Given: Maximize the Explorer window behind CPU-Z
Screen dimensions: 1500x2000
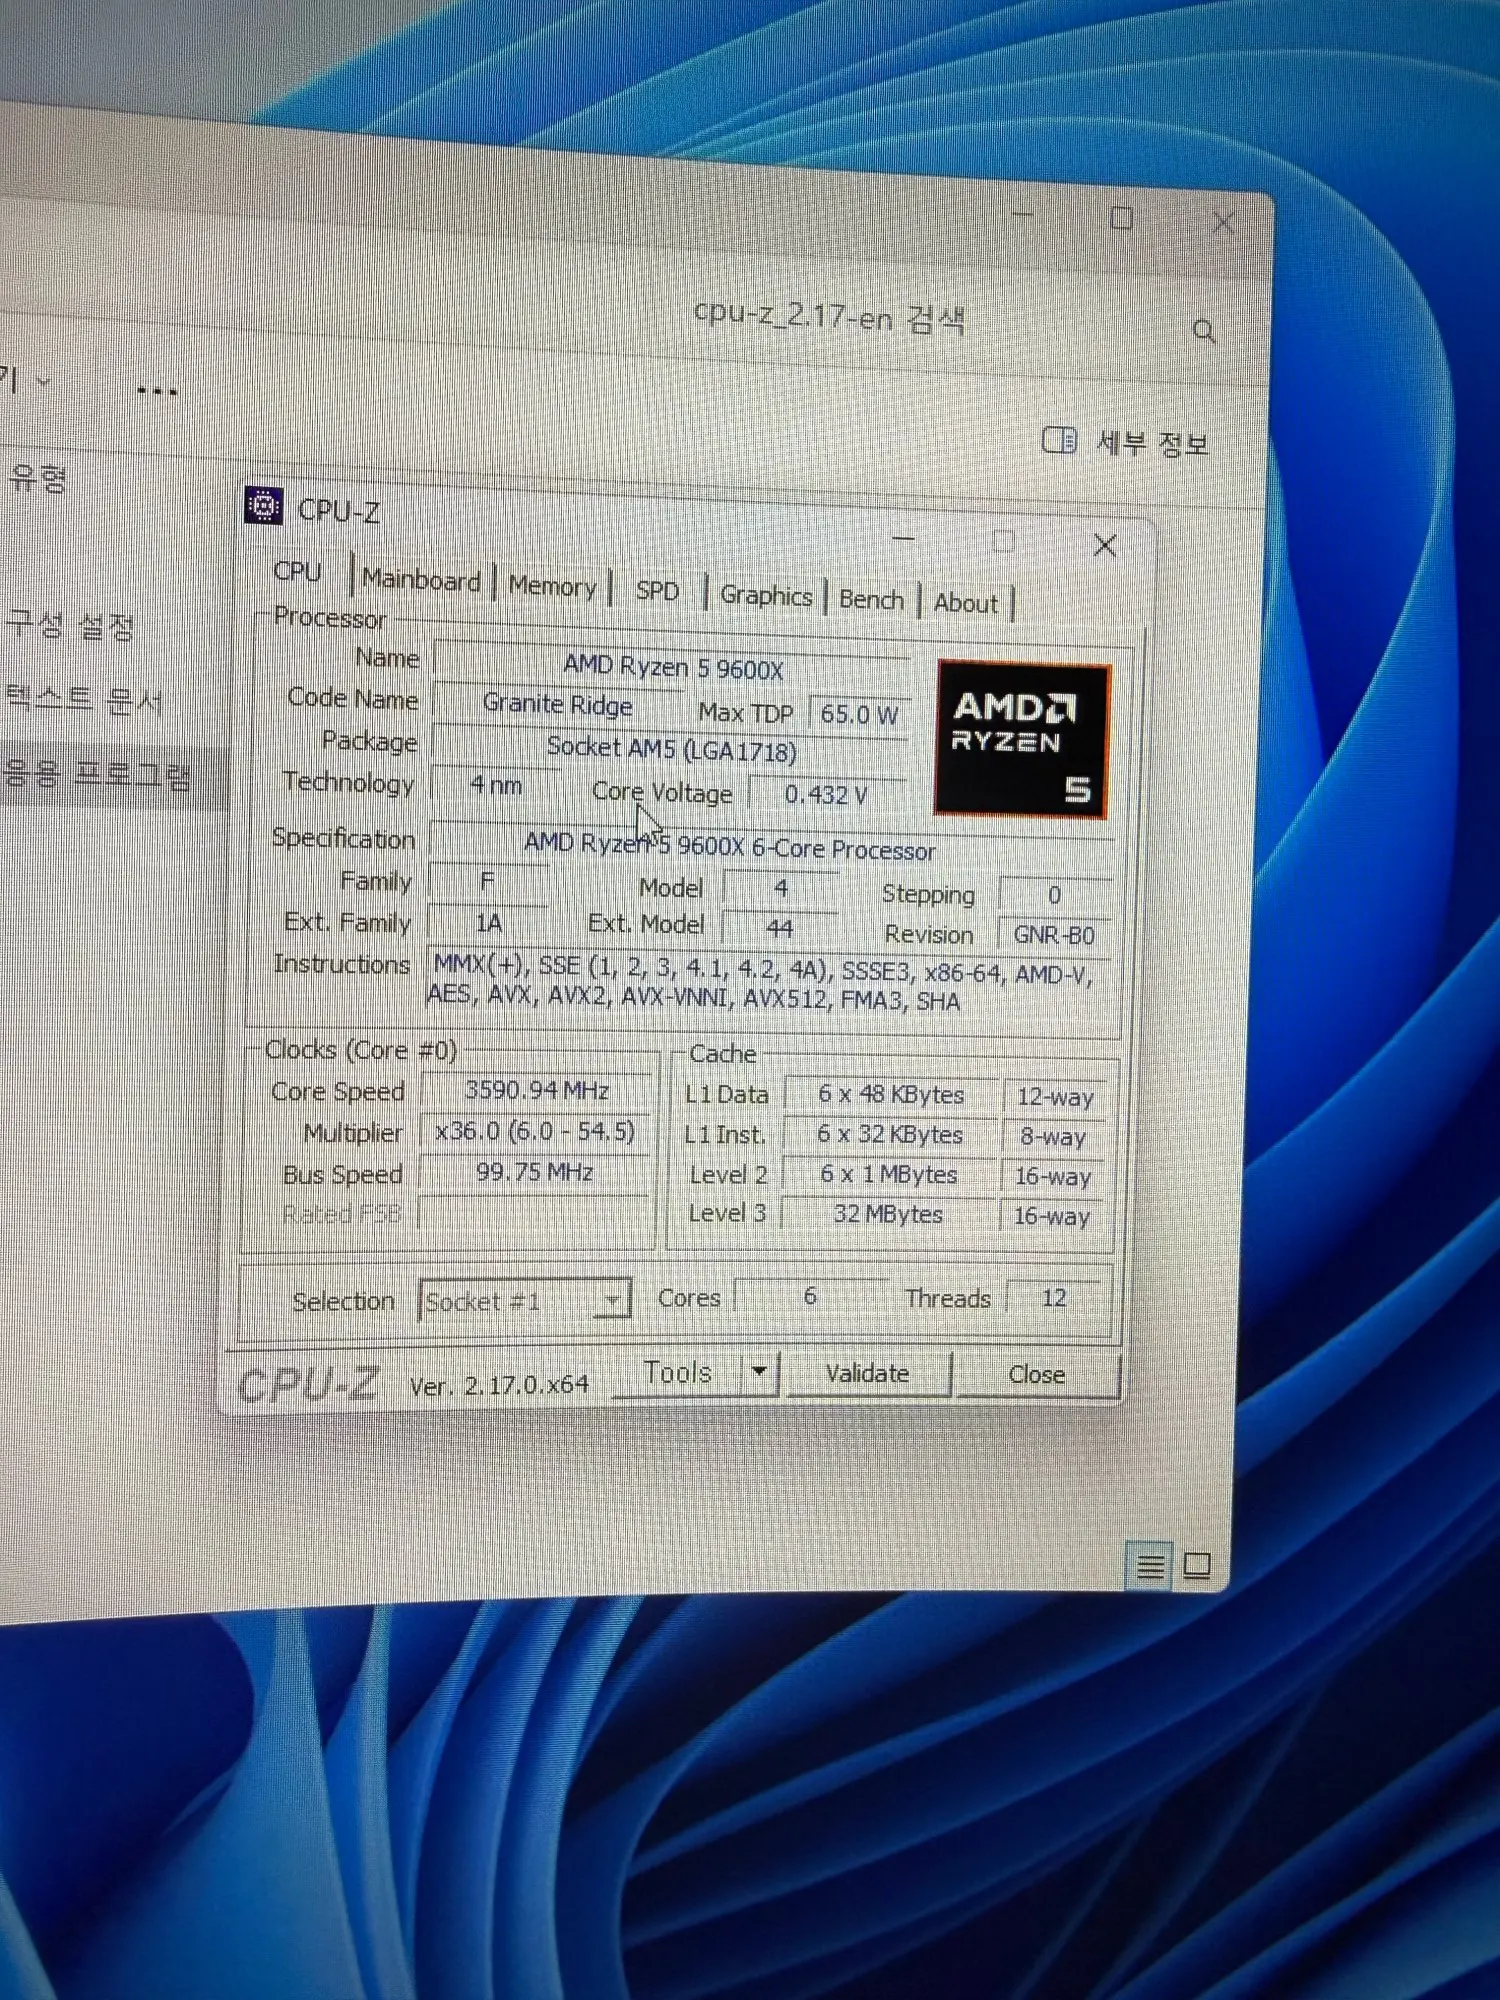Looking at the screenshot, I should [x=1122, y=218].
